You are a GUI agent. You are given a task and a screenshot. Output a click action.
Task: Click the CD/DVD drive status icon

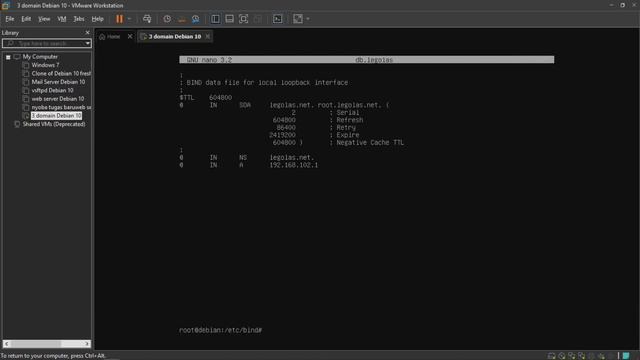pos(562,356)
